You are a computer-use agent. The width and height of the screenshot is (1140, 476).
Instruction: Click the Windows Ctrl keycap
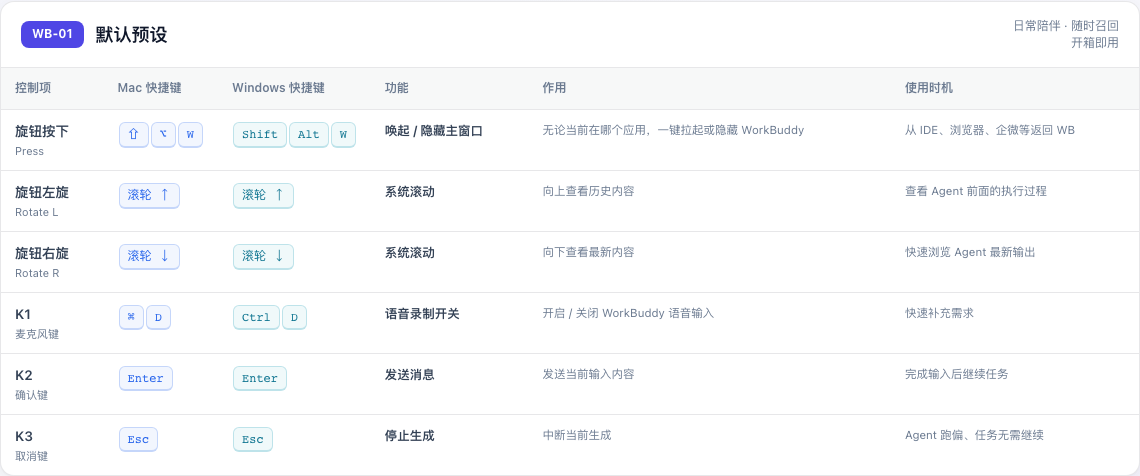click(x=256, y=318)
